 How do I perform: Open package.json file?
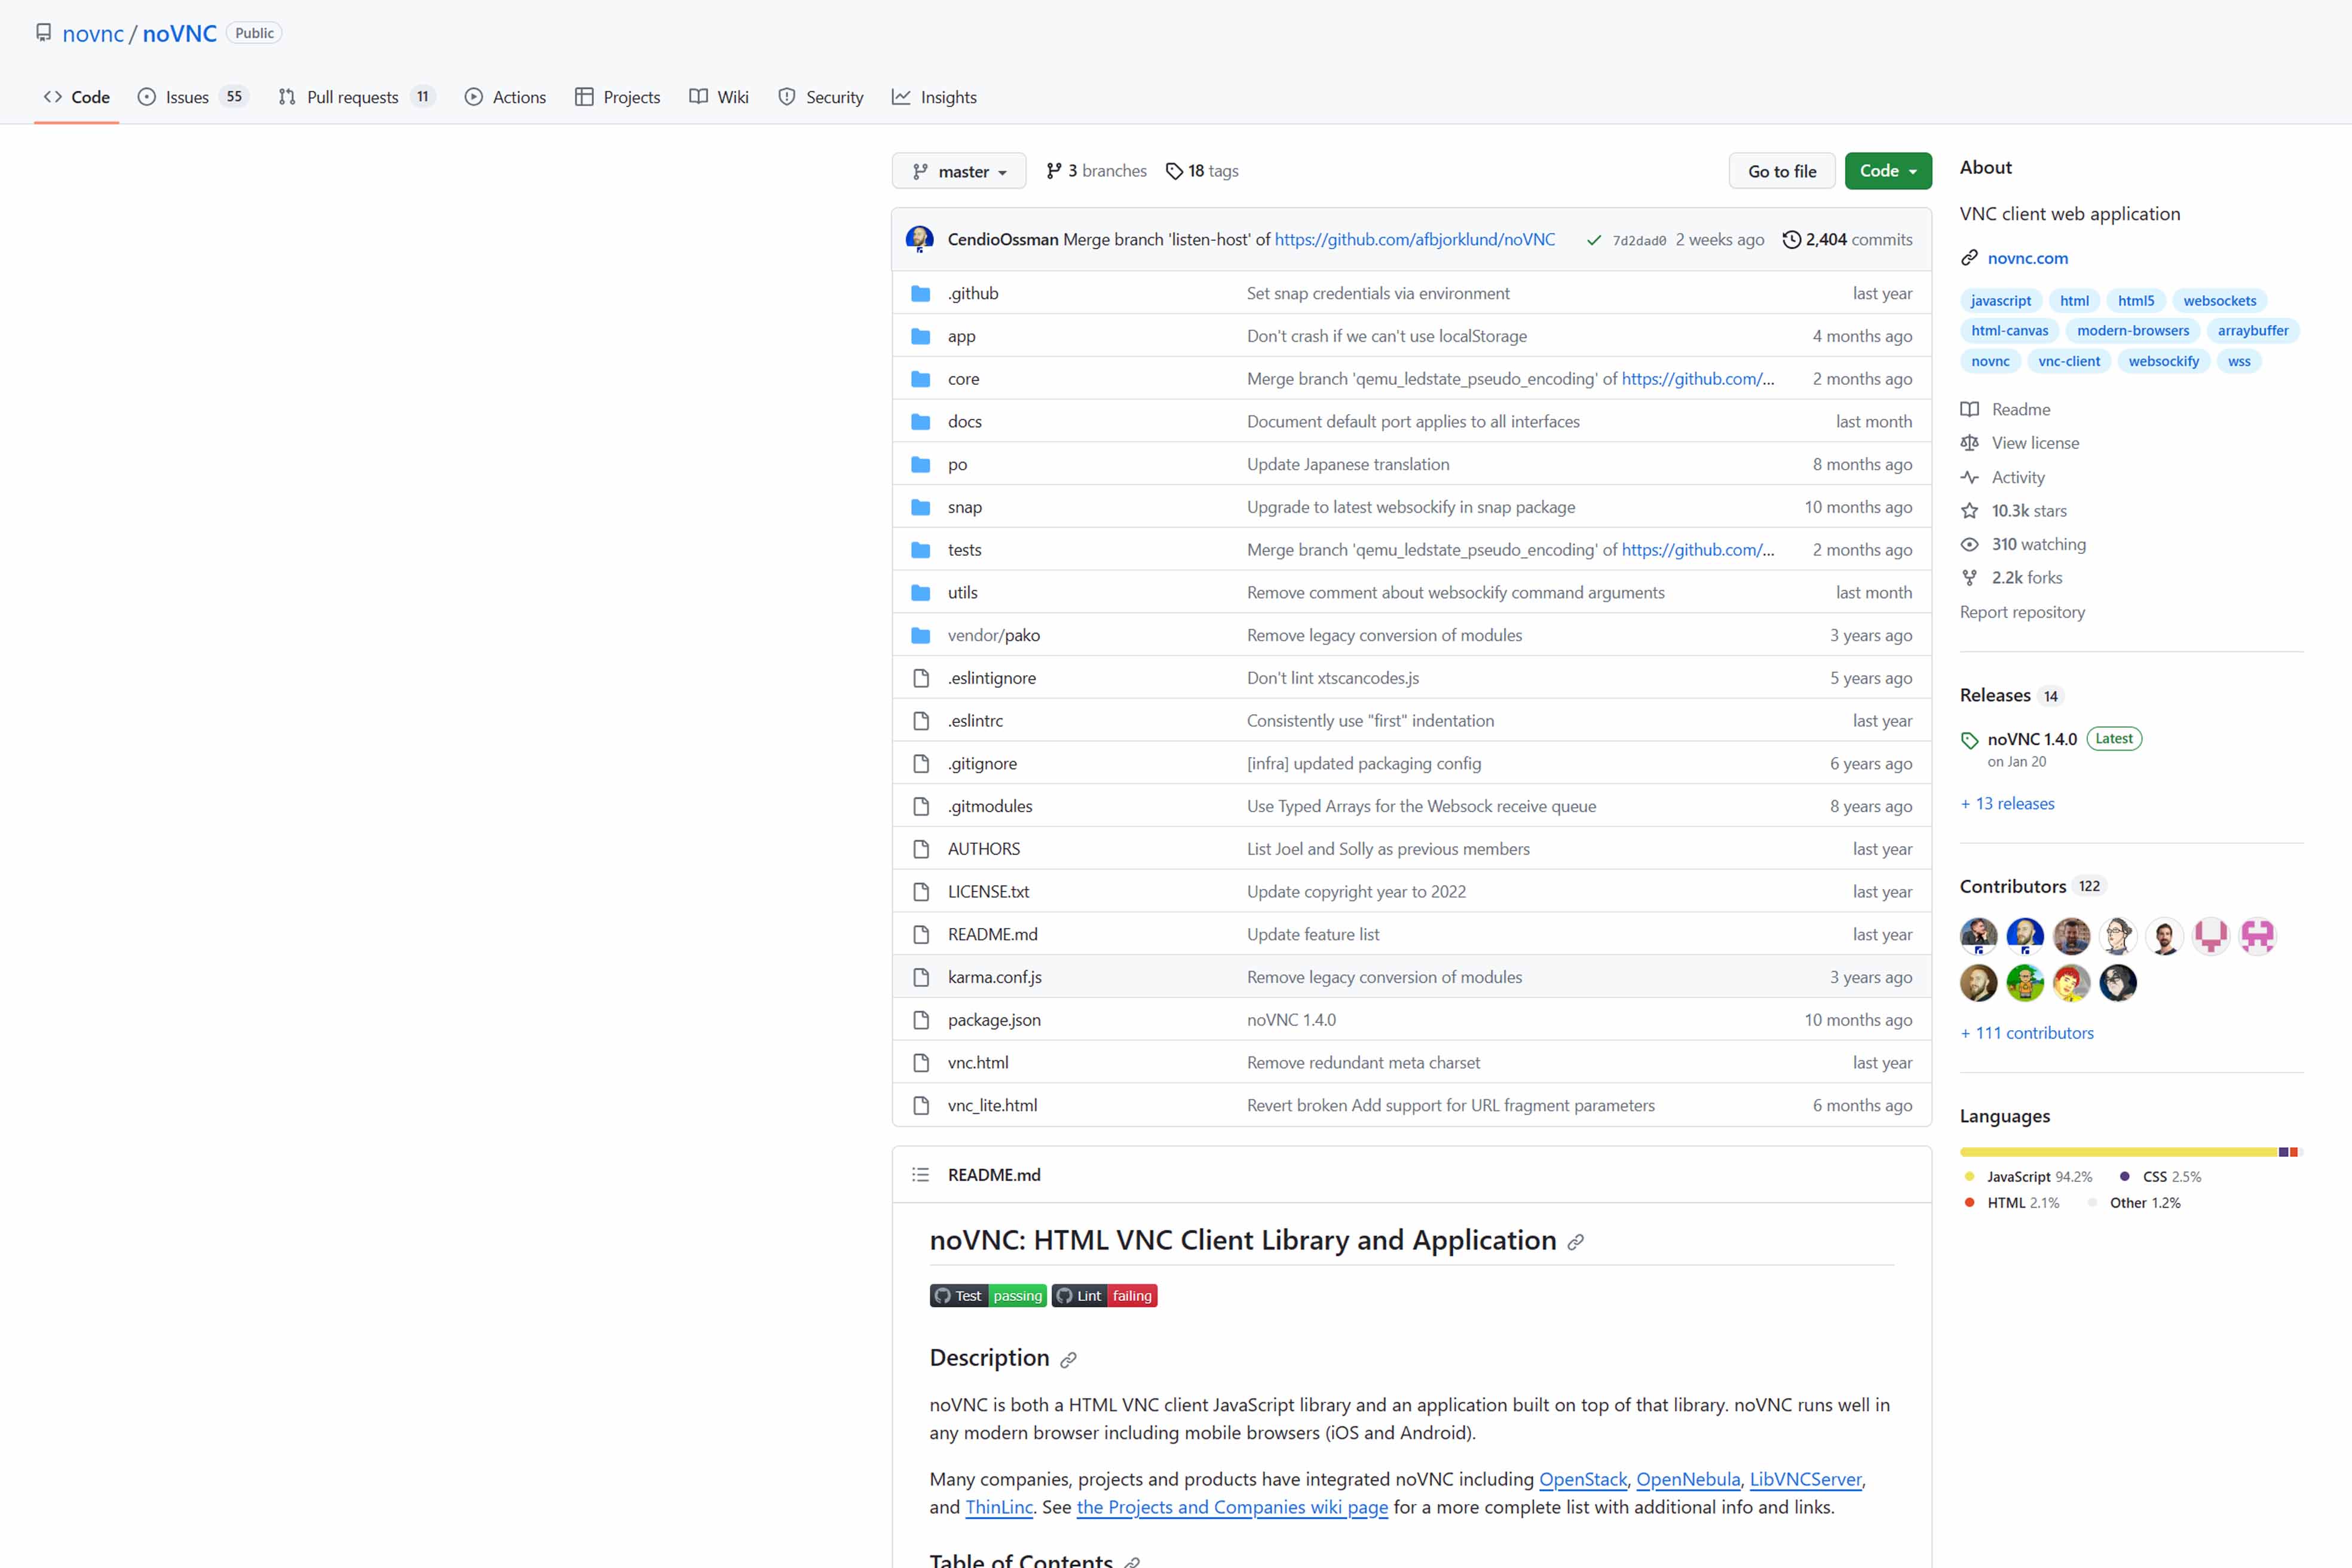click(x=994, y=1020)
